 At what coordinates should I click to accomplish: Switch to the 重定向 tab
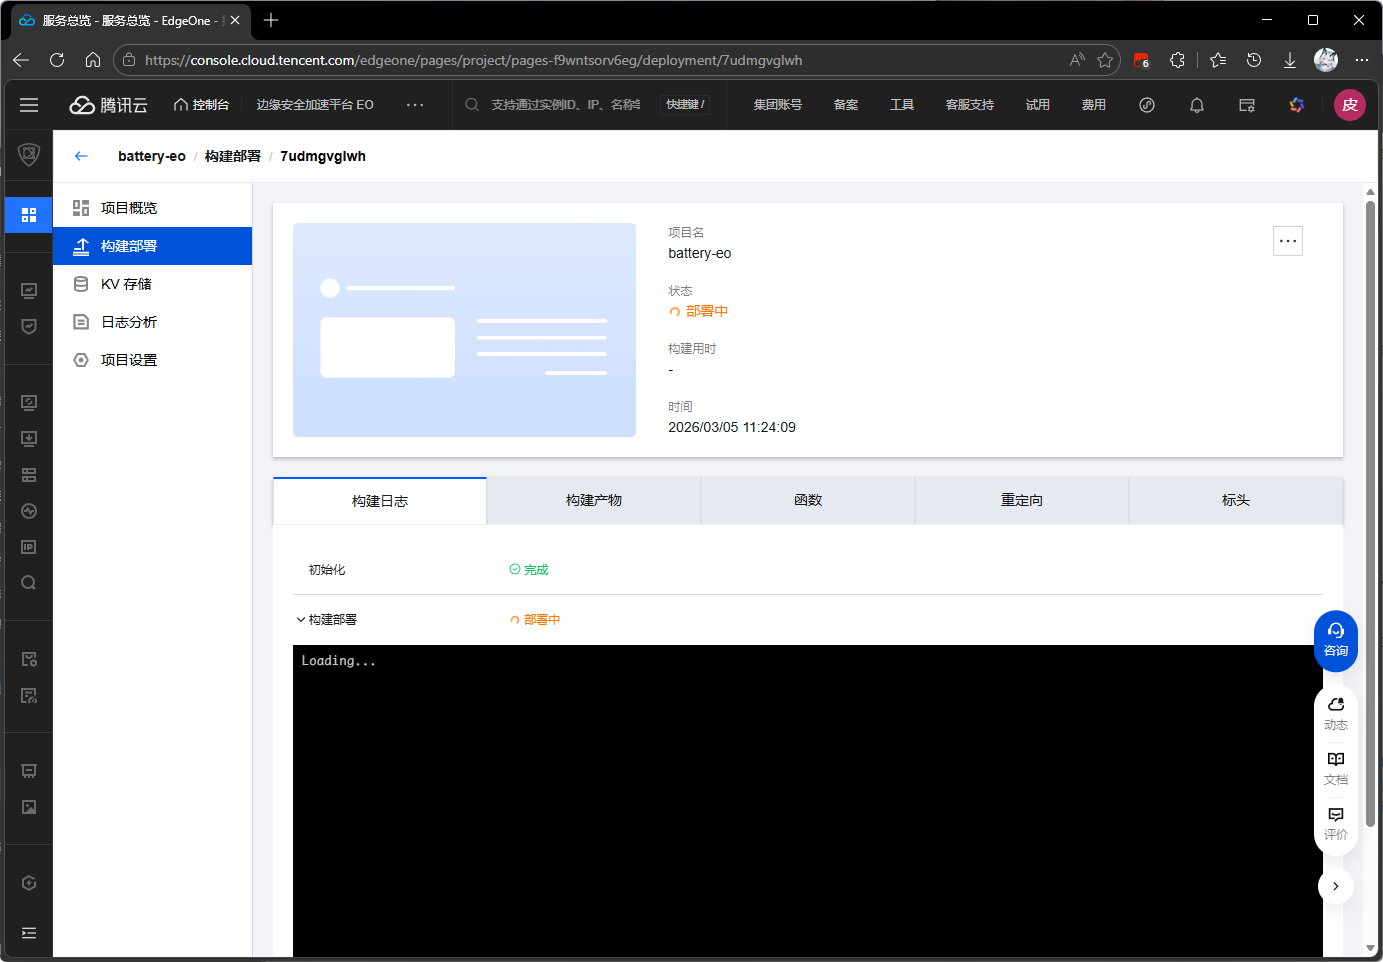pyautogui.click(x=1022, y=500)
